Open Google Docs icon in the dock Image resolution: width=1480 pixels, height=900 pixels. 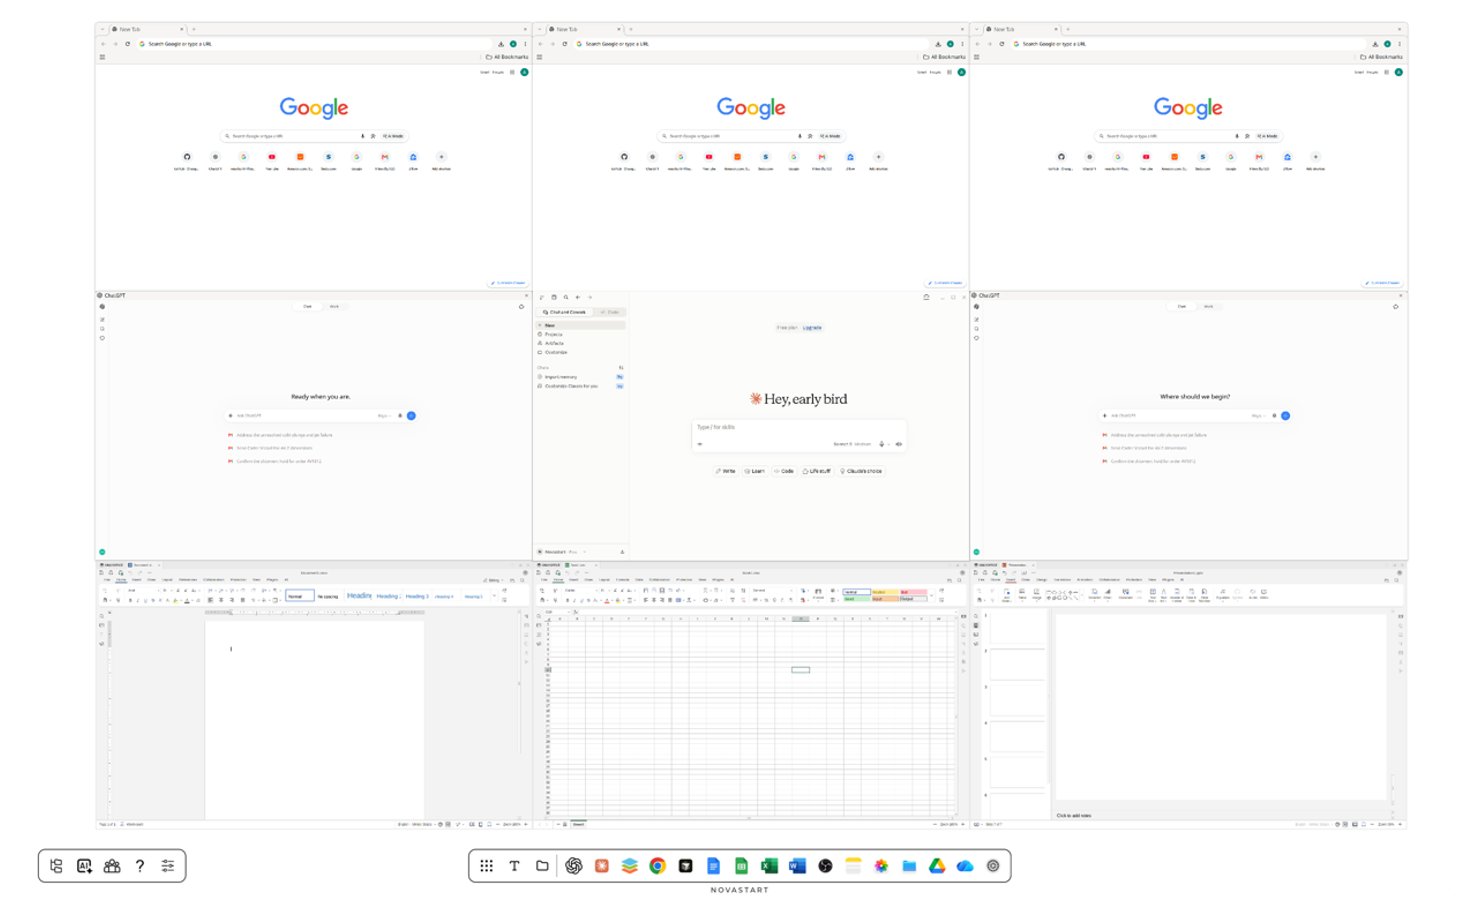pos(713,866)
